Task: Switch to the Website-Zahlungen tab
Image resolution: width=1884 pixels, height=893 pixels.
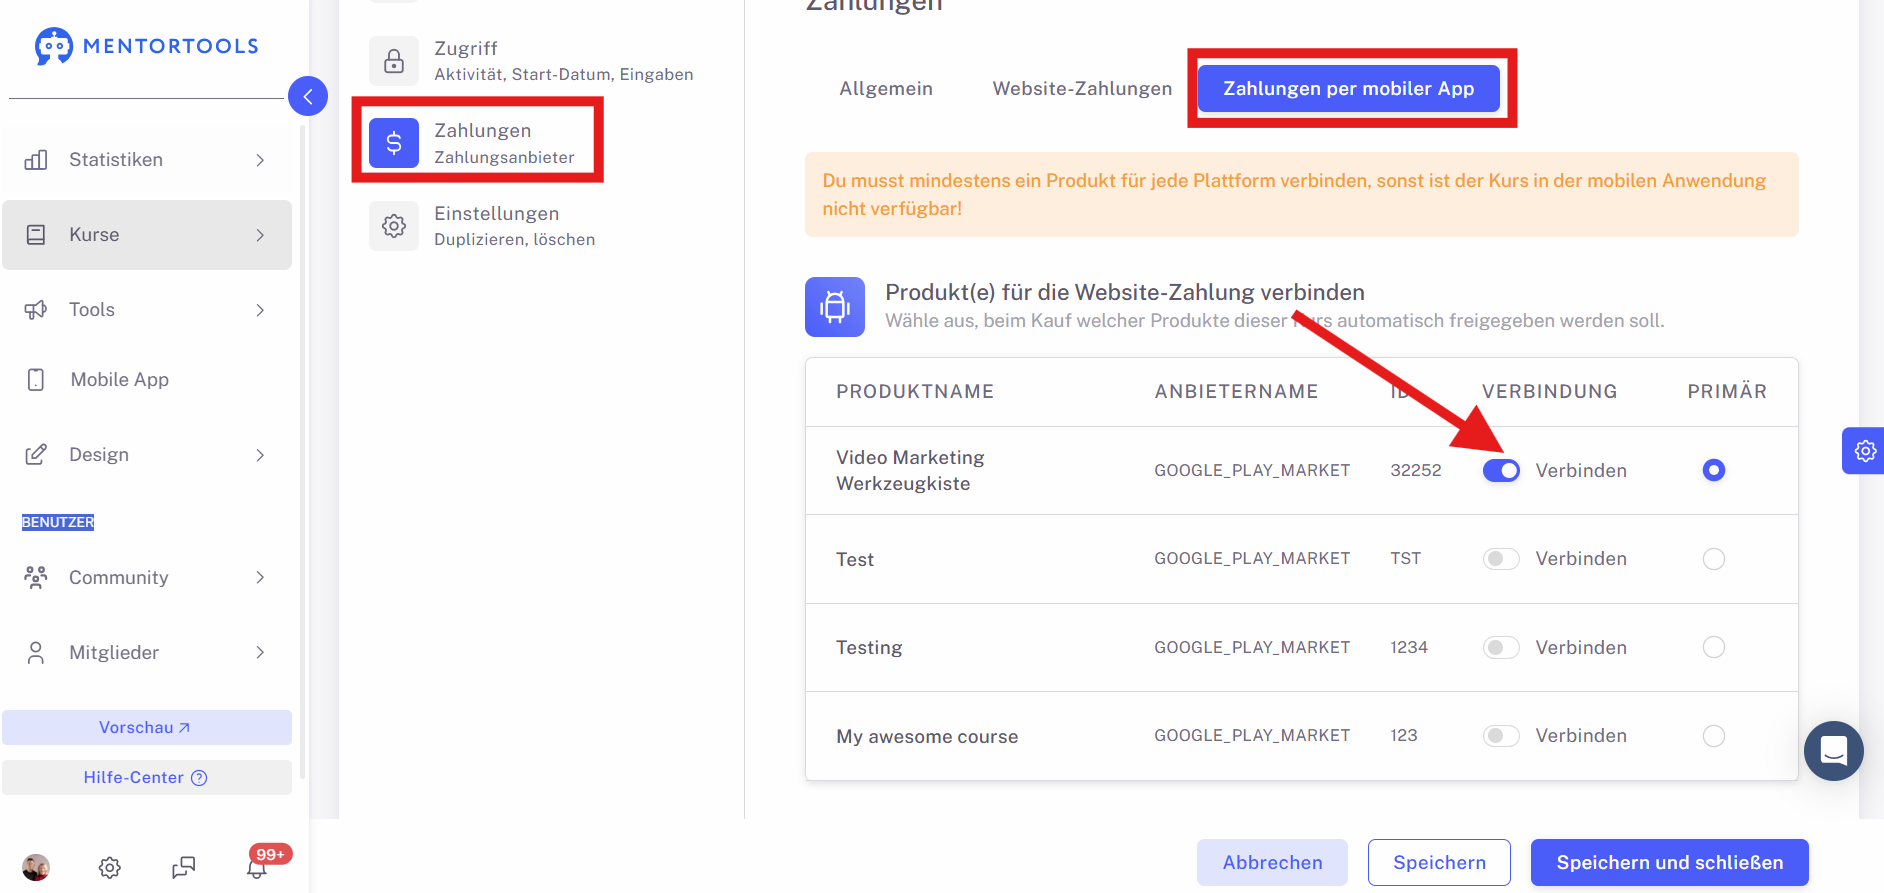Action: click(1082, 88)
